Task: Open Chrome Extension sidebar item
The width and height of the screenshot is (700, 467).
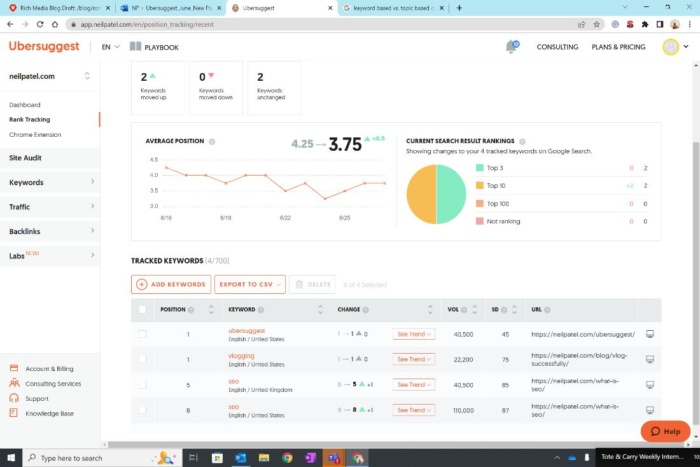Action: pos(35,134)
